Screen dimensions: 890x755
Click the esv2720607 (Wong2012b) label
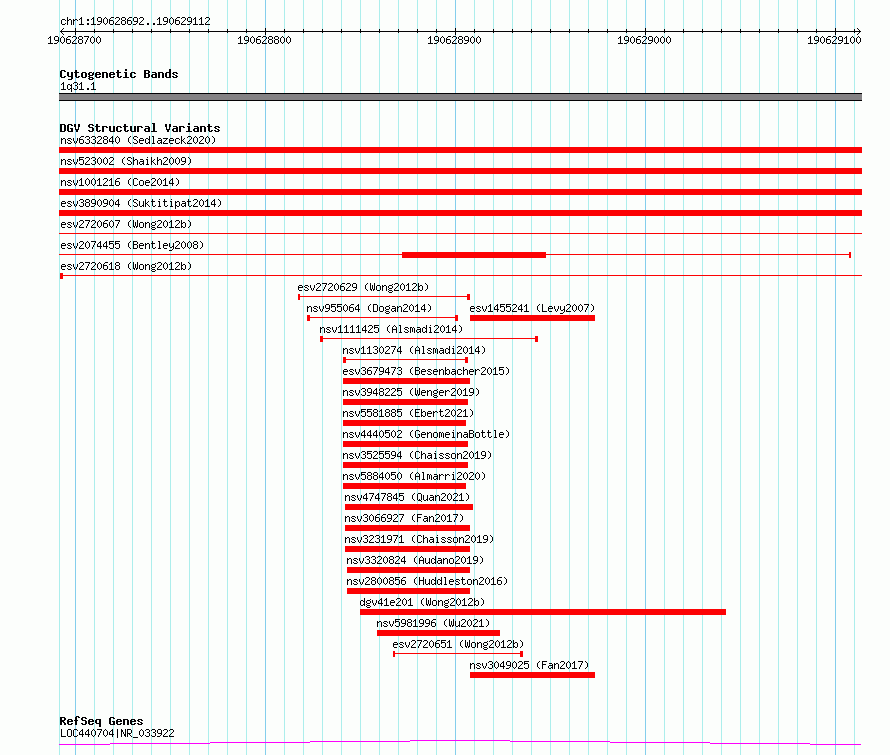click(126, 224)
